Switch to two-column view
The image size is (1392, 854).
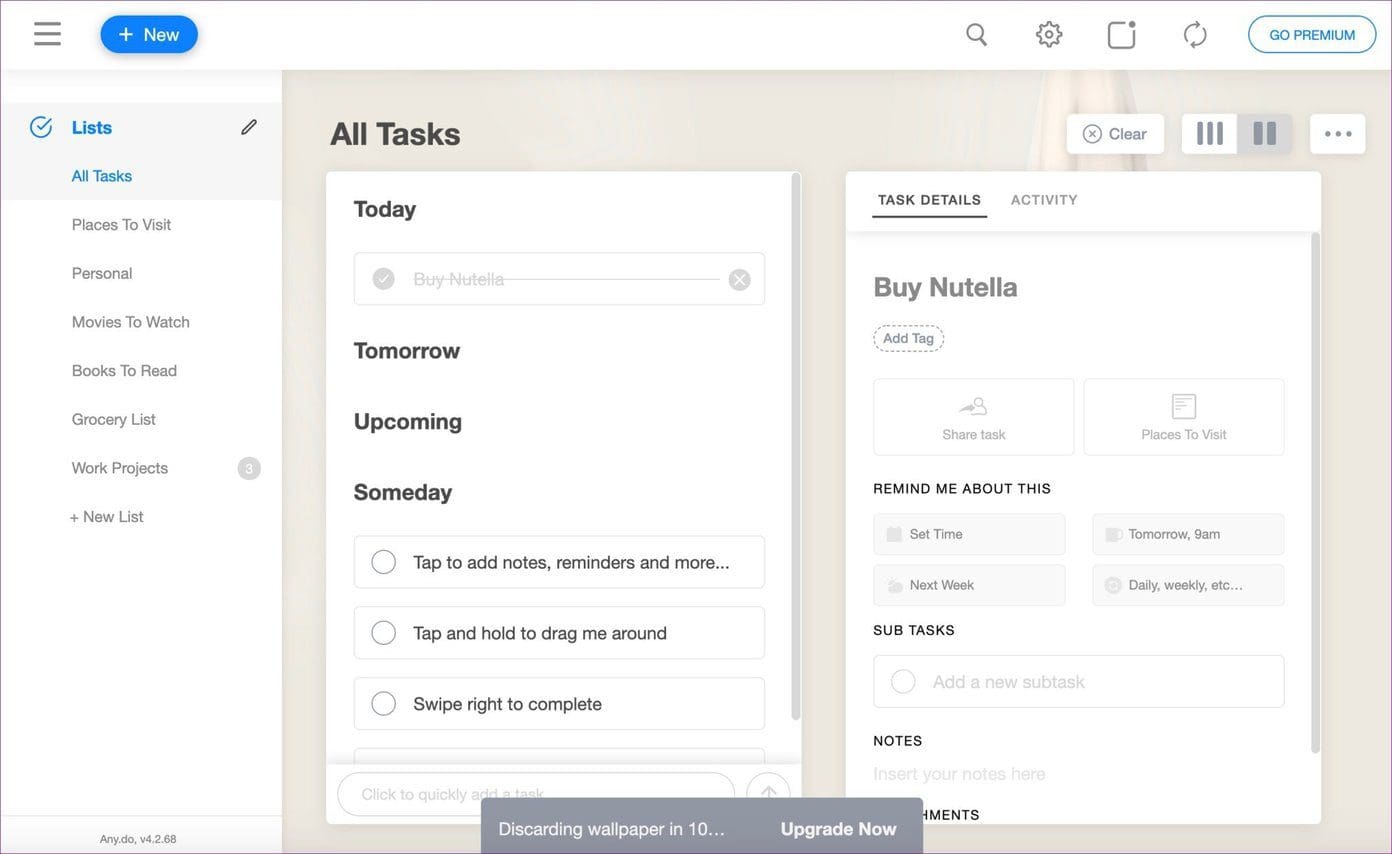tap(1265, 133)
